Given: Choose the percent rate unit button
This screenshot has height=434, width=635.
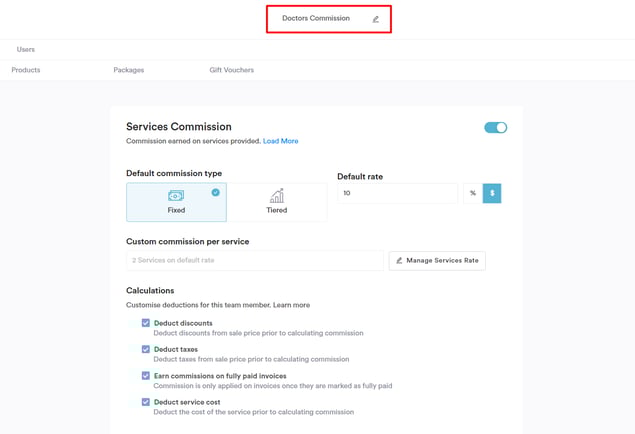Looking at the screenshot, I should coord(473,193).
